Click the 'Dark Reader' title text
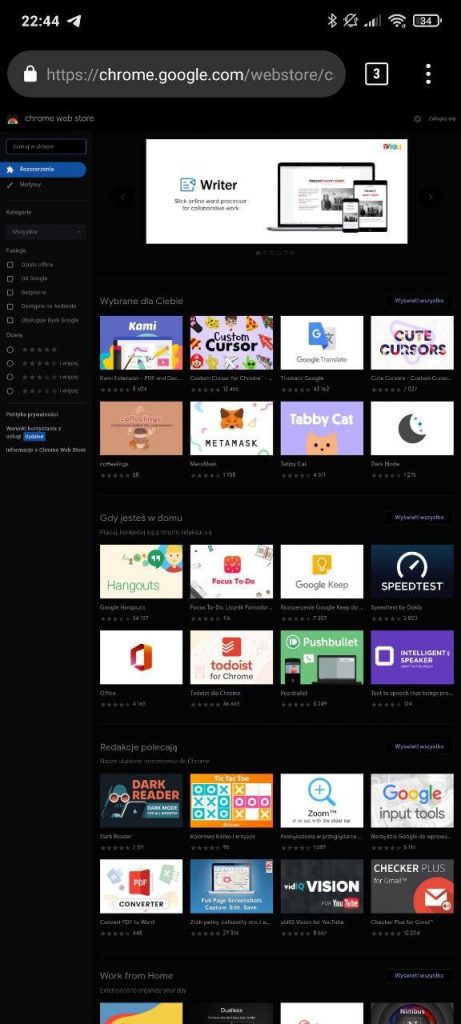 (x=116, y=836)
